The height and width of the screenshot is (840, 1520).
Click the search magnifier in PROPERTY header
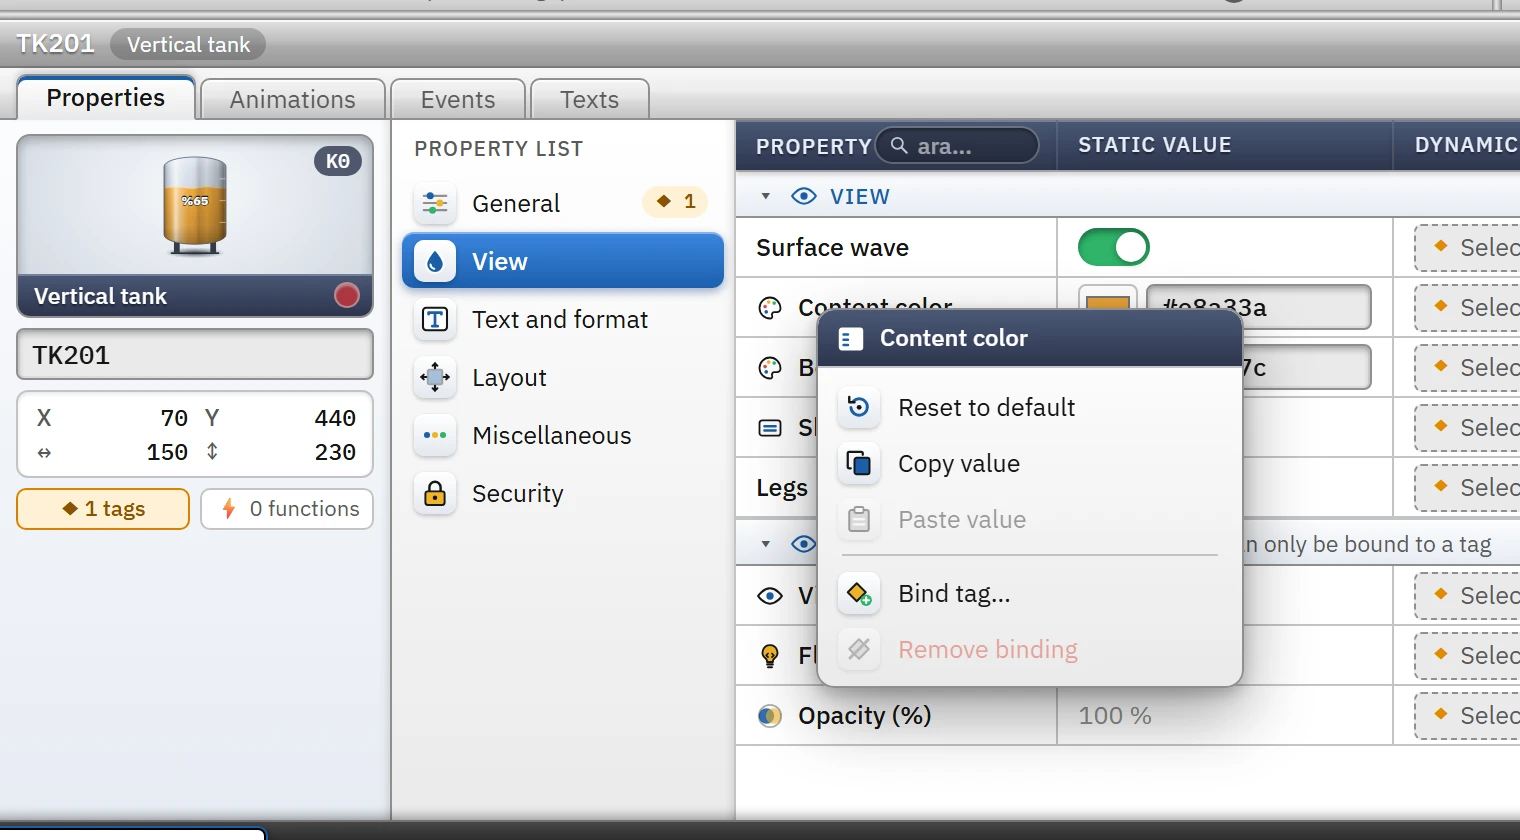(x=899, y=146)
